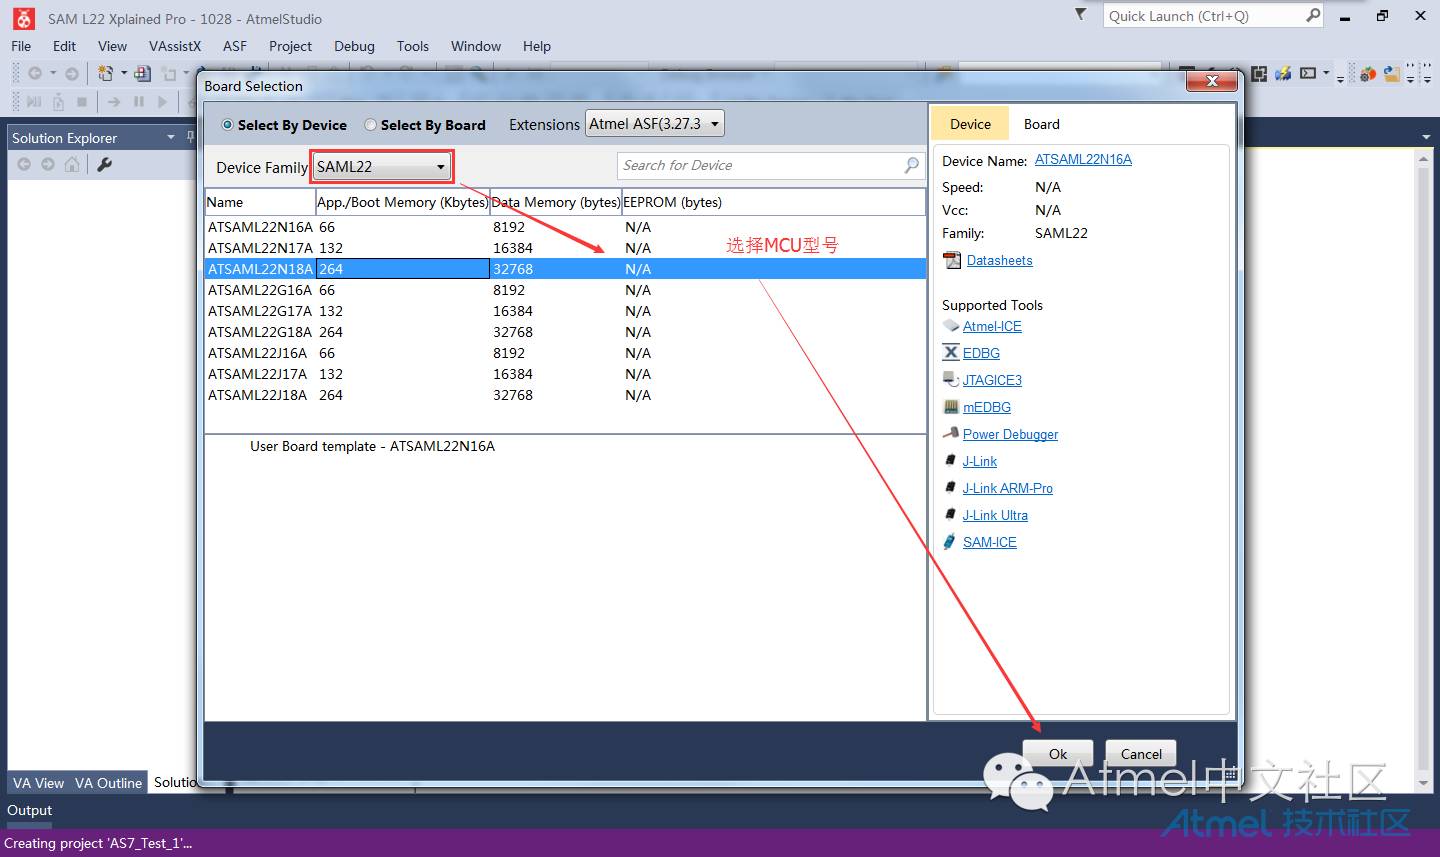Click the Cancel button

pos(1141,754)
